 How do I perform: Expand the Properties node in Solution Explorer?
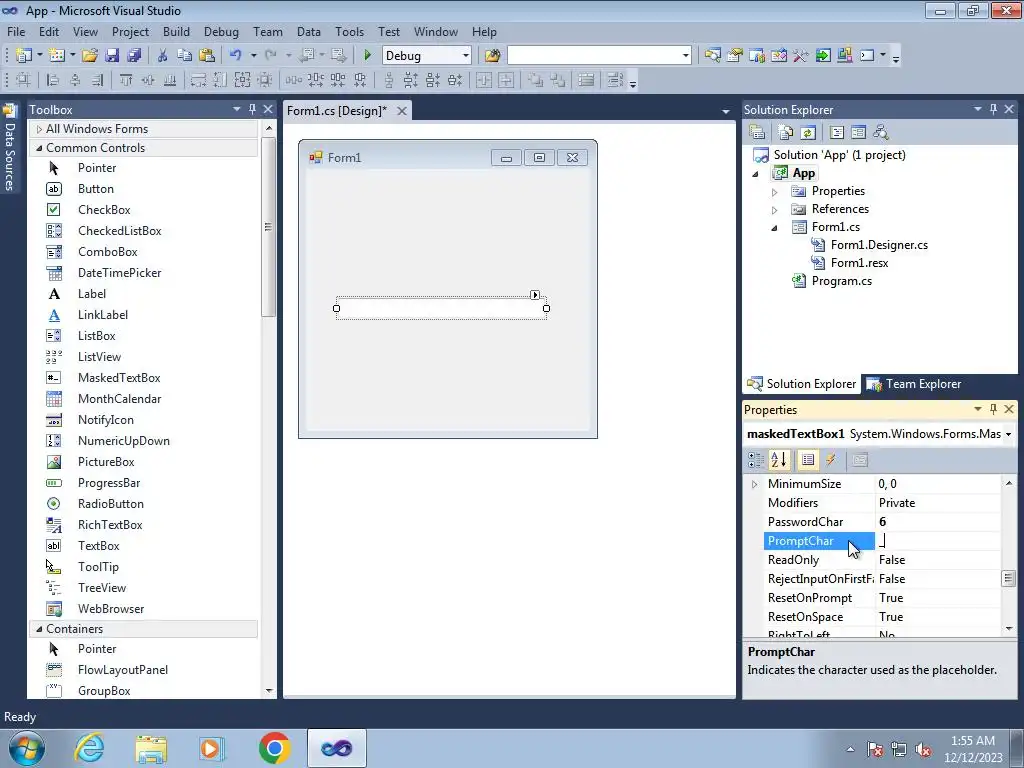pos(775,192)
